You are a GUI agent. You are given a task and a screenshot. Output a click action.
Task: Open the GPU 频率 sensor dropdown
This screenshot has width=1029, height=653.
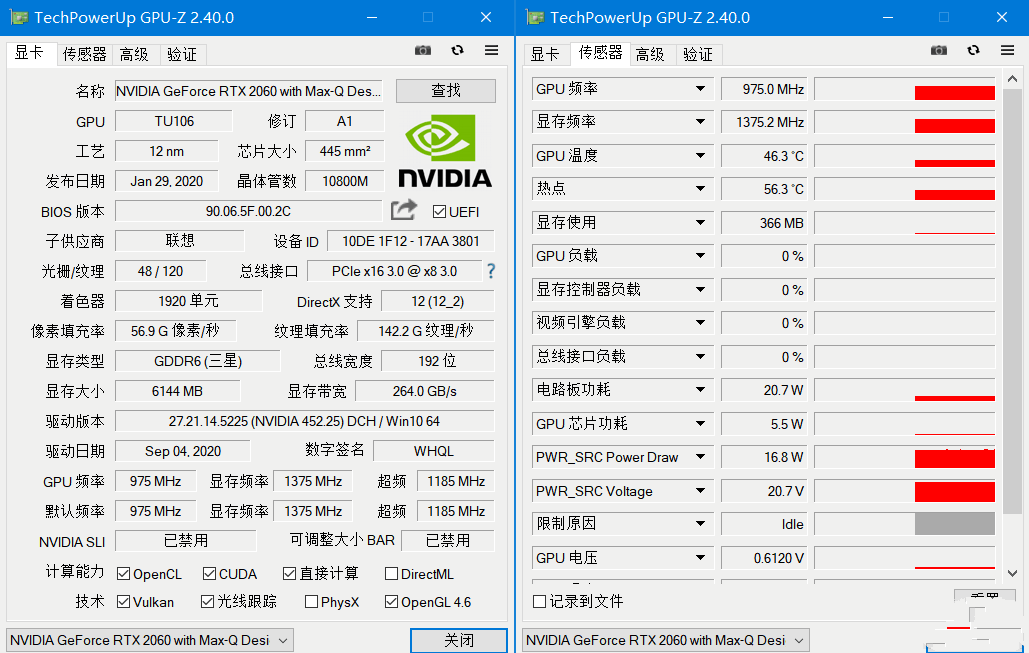point(700,88)
